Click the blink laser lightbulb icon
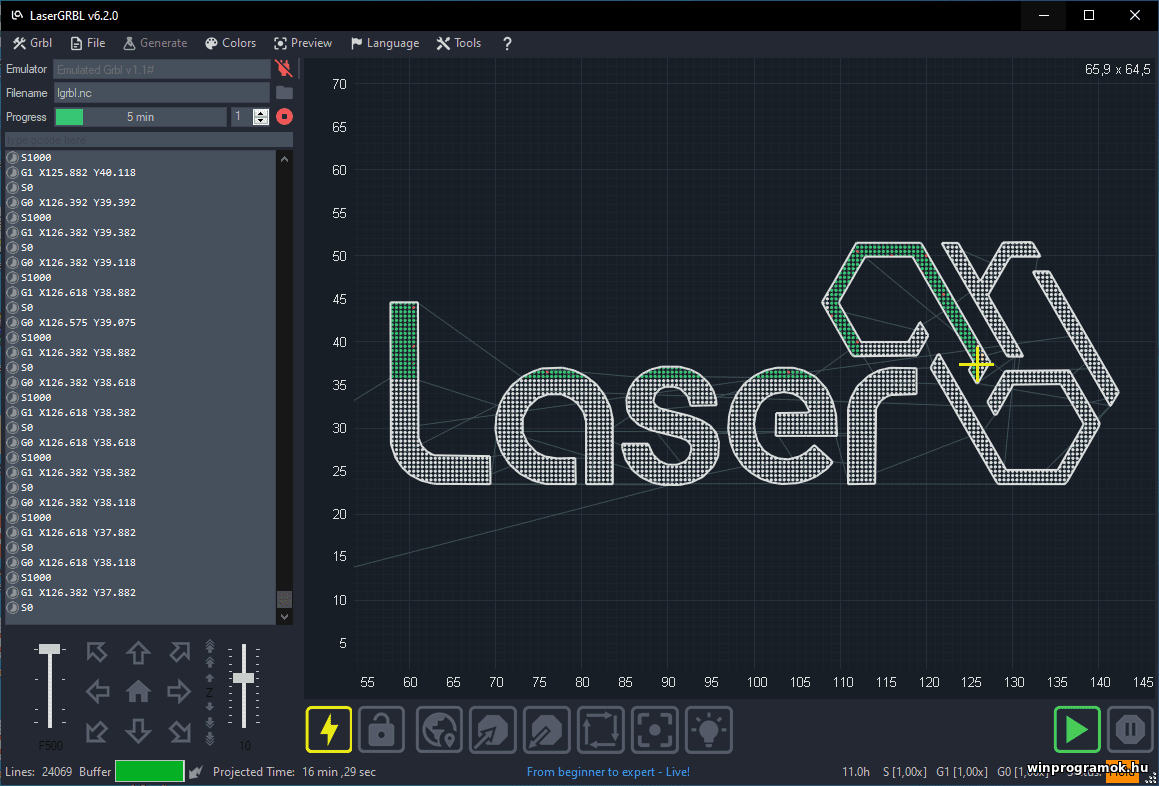This screenshot has width=1159, height=786. point(709,729)
